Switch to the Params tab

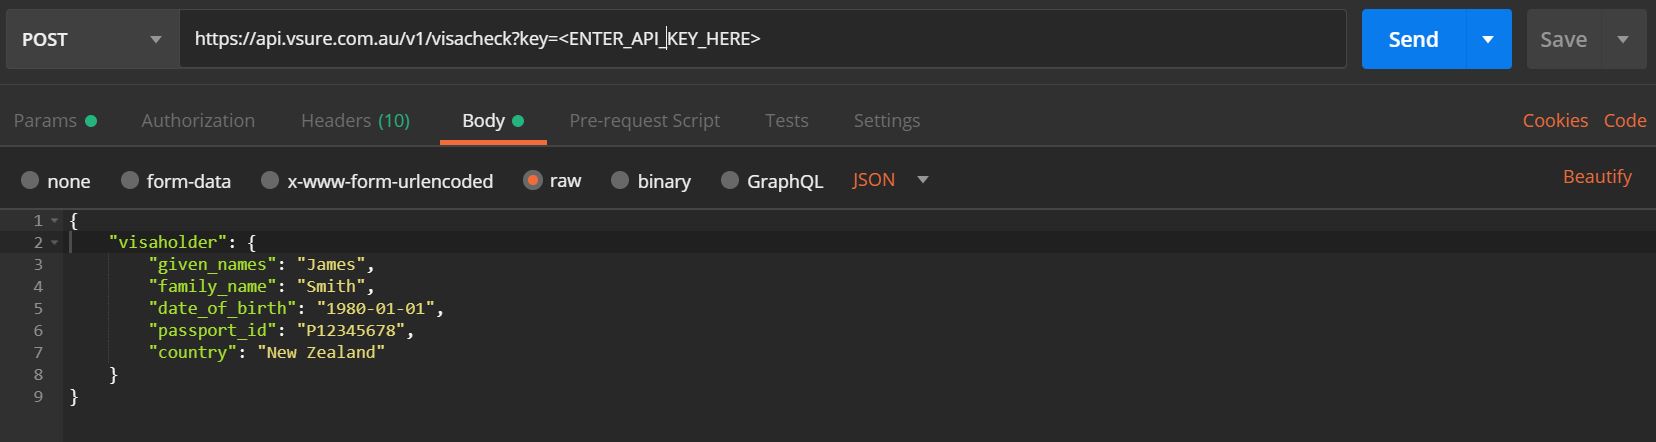coord(45,121)
